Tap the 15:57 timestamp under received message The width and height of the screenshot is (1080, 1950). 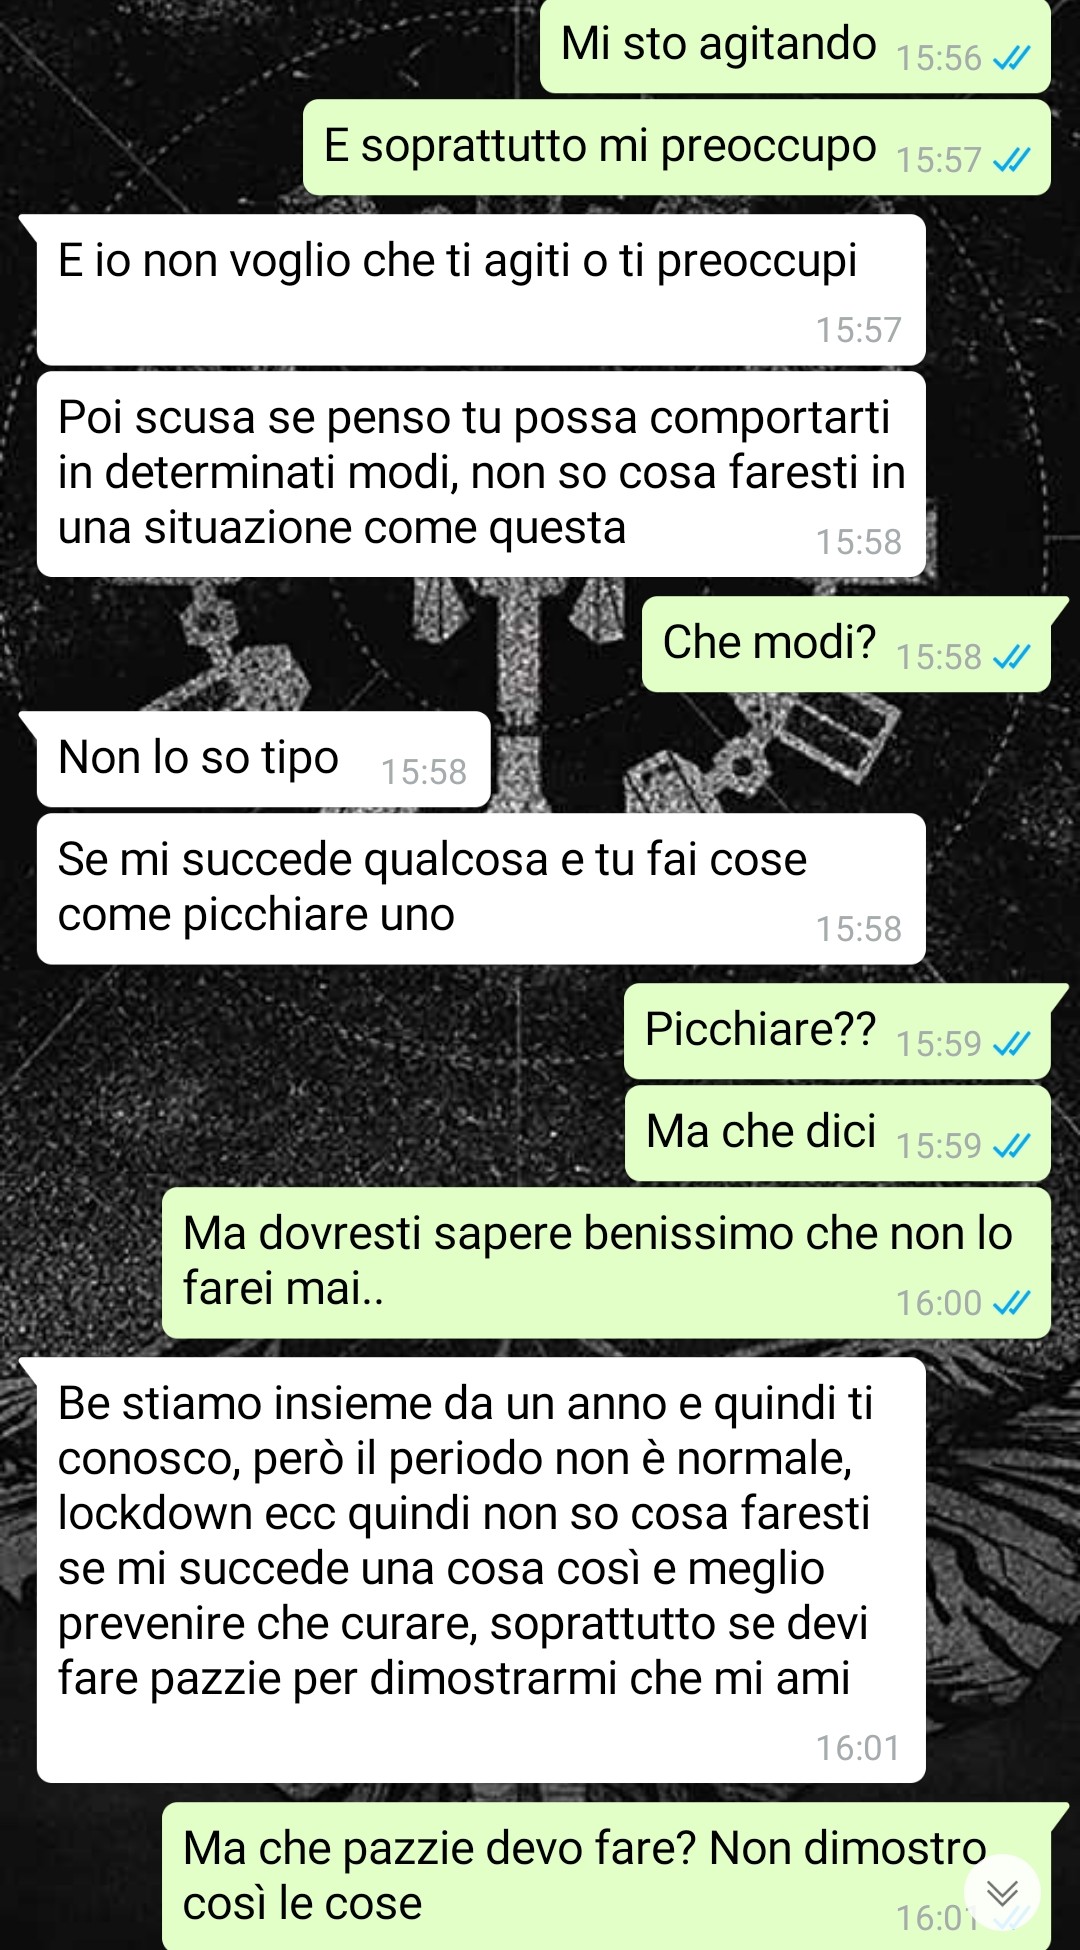pos(858,330)
